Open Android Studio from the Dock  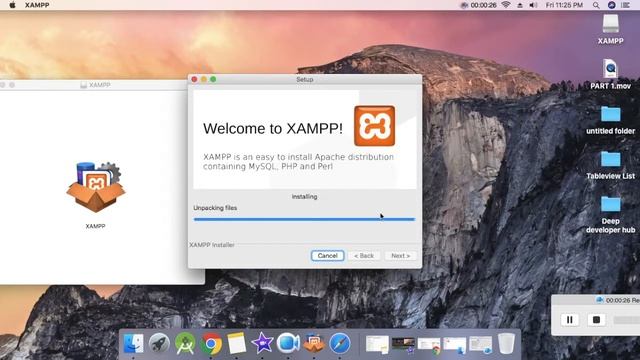tap(185, 343)
